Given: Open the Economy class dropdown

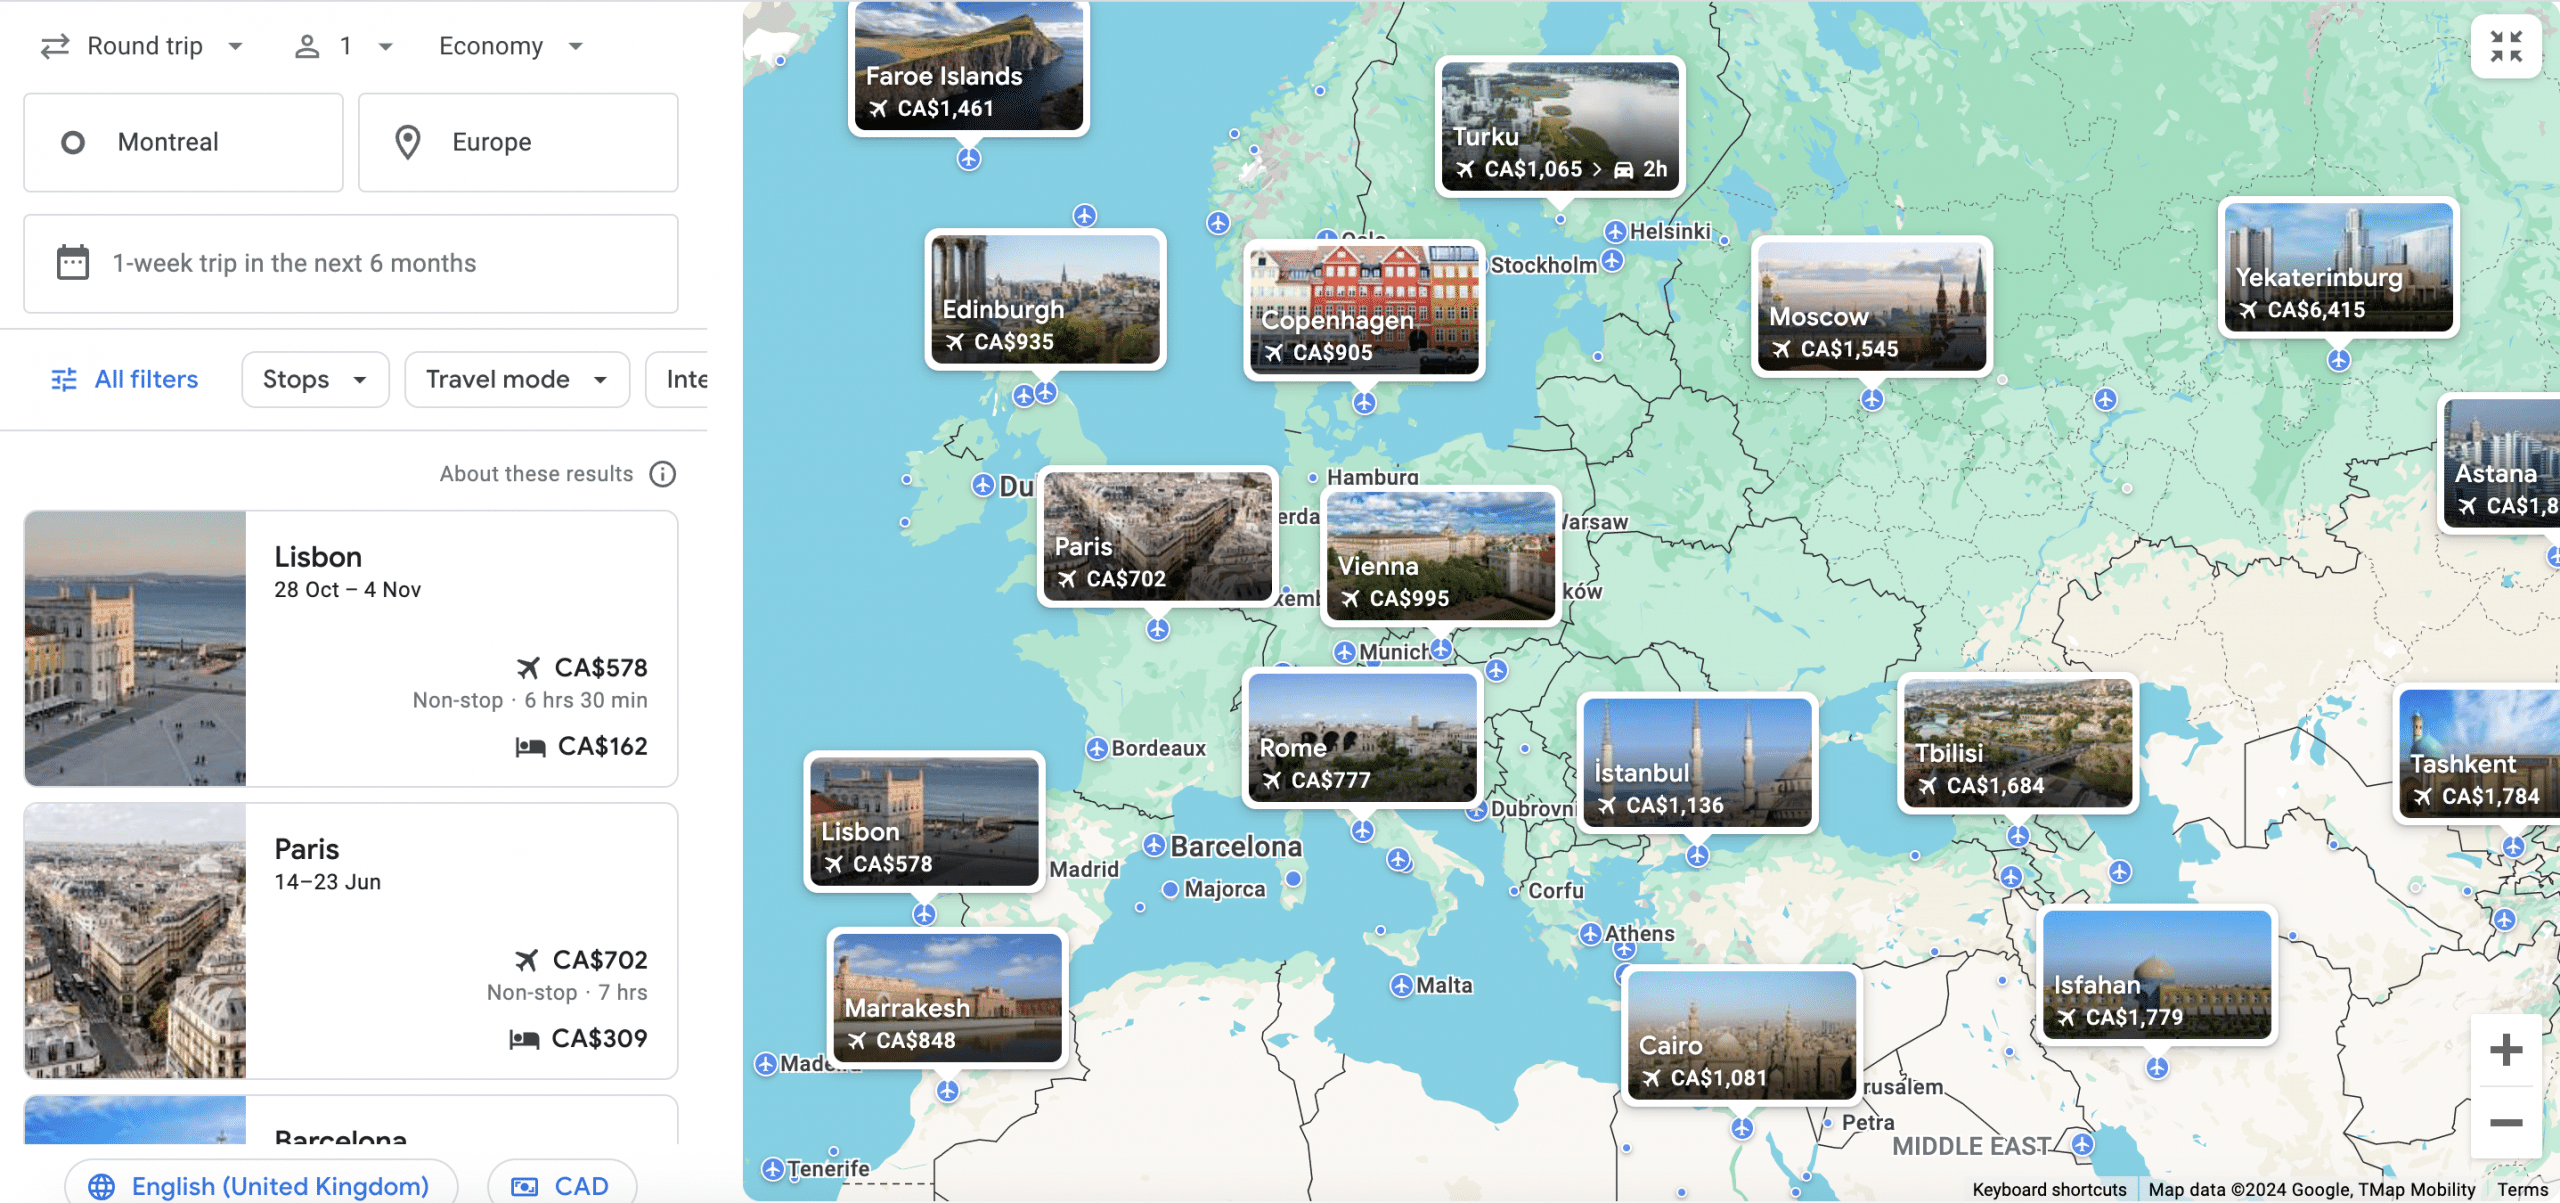Looking at the screenshot, I should [510, 46].
